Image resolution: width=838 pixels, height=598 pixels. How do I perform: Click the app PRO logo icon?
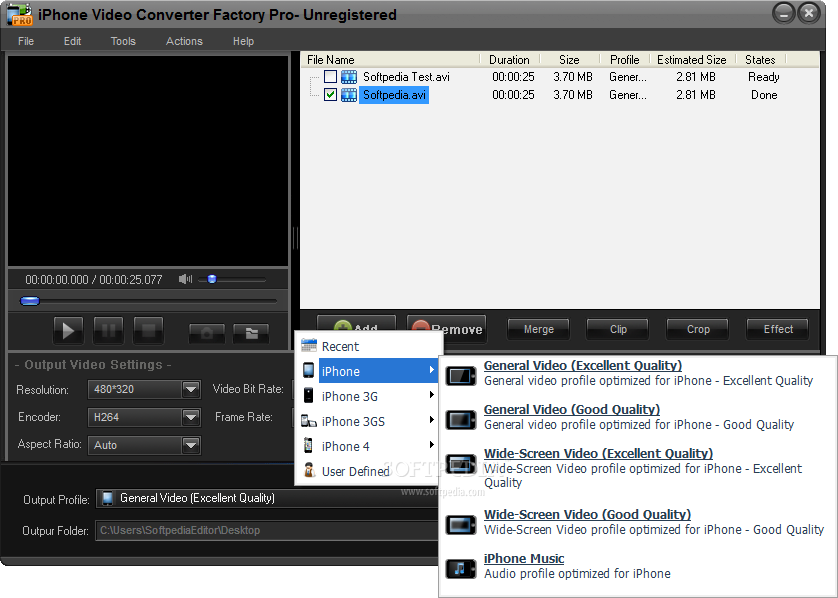click(19, 14)
